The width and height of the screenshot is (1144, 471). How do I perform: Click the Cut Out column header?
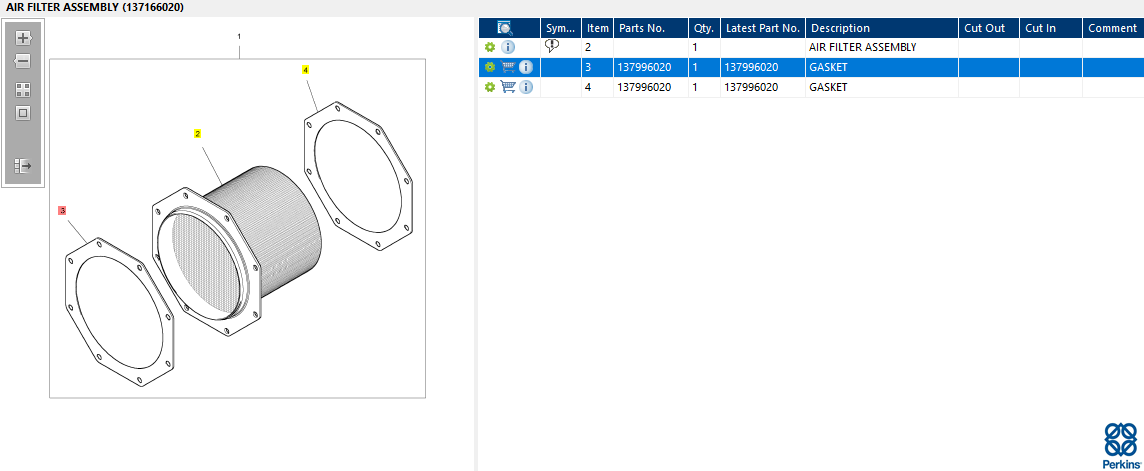point(989,28)
